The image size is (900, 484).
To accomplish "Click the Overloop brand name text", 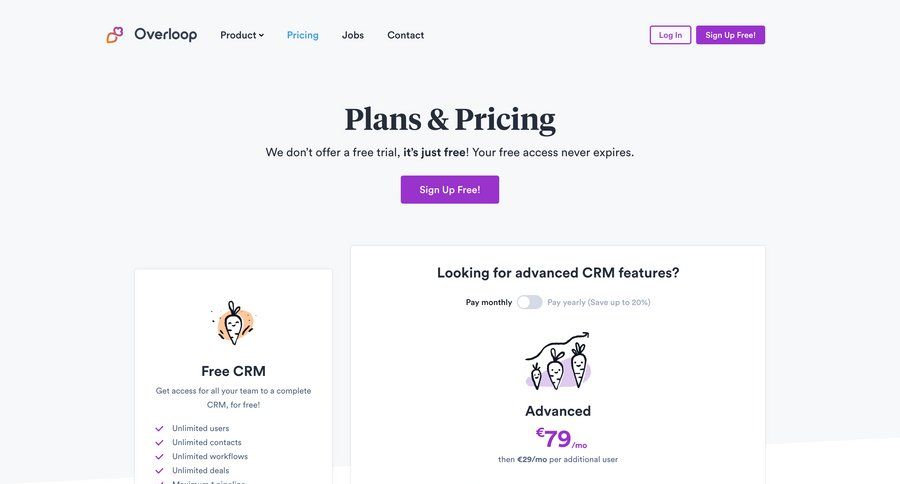I will tap(166, 35).
